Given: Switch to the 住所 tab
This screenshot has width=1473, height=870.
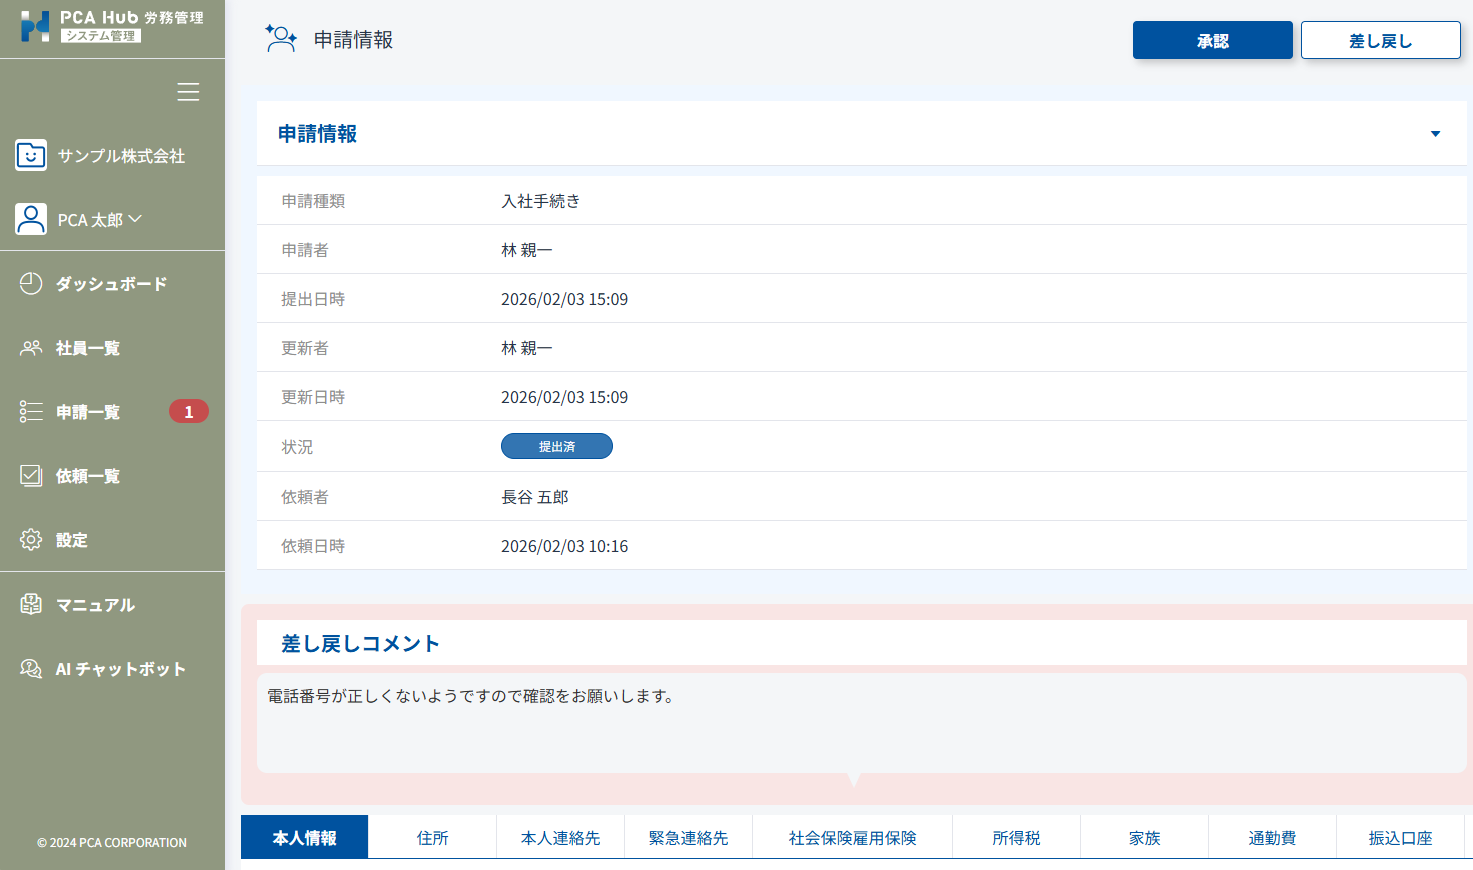Looking at the screenshot, I should [x=432, y=838].
